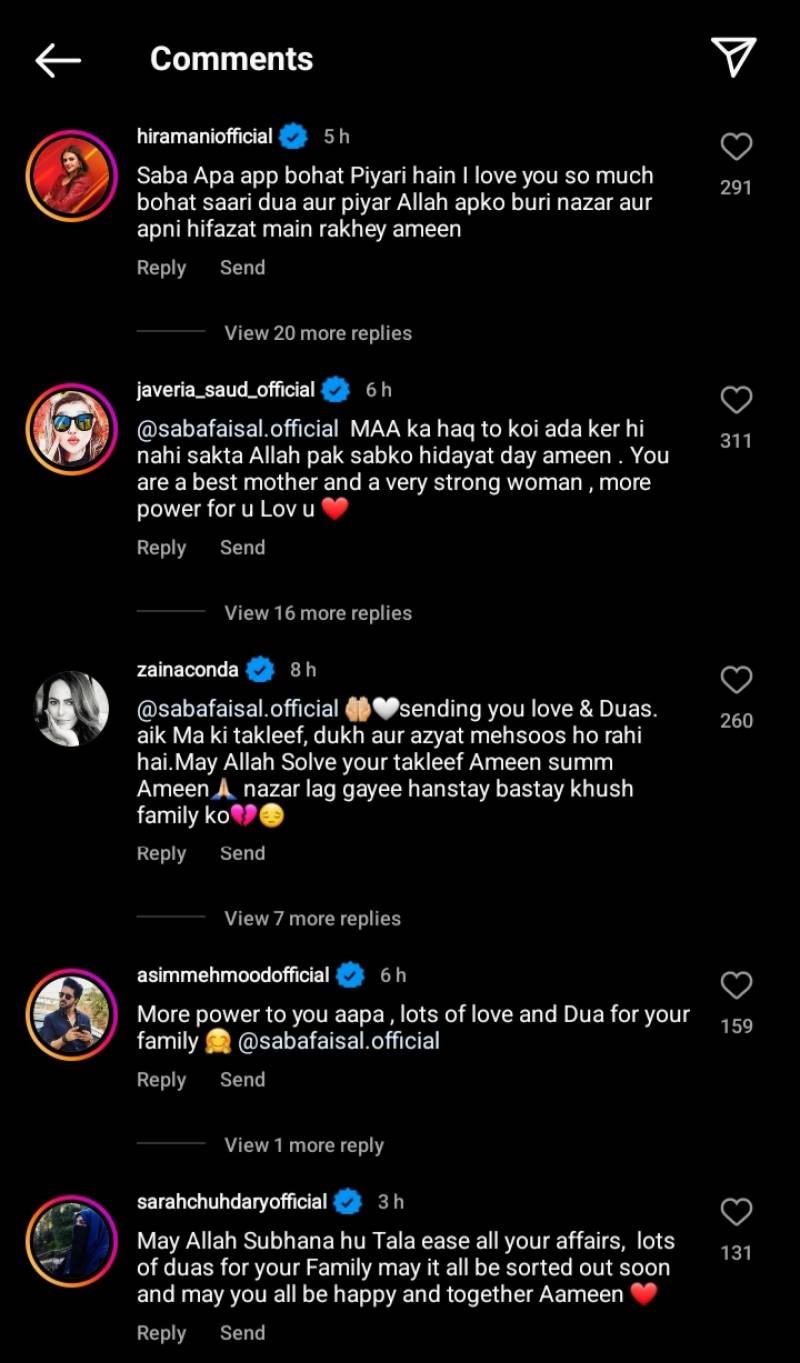Tap heart on sarahchuhdaryofficial's comment

[x=736, y=1213]
